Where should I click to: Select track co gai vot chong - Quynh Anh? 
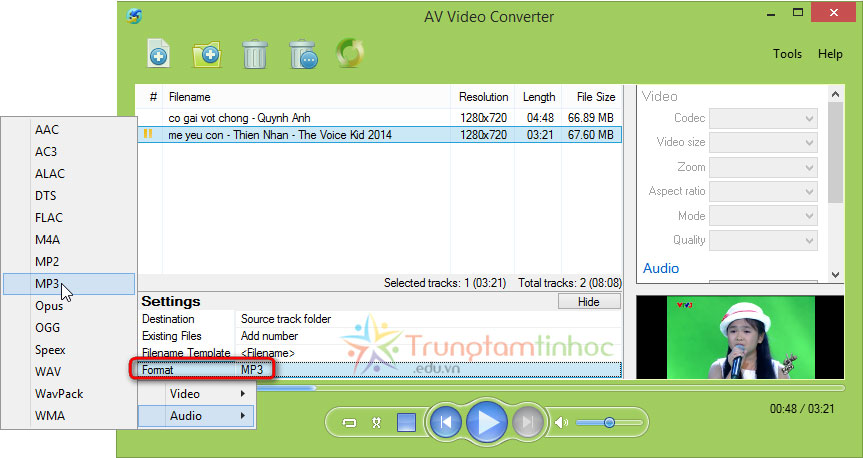coord(380,118)
